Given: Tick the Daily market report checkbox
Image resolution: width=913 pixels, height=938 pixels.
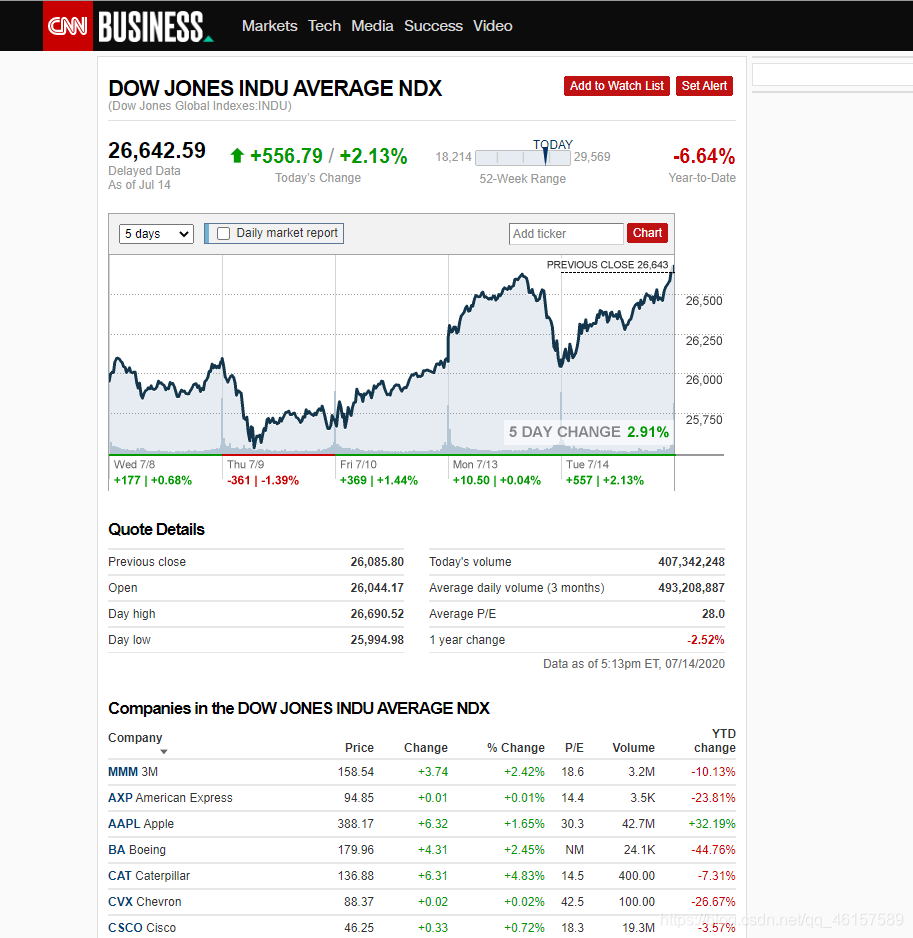Looking at the screenshot, I should click(223, 233).
